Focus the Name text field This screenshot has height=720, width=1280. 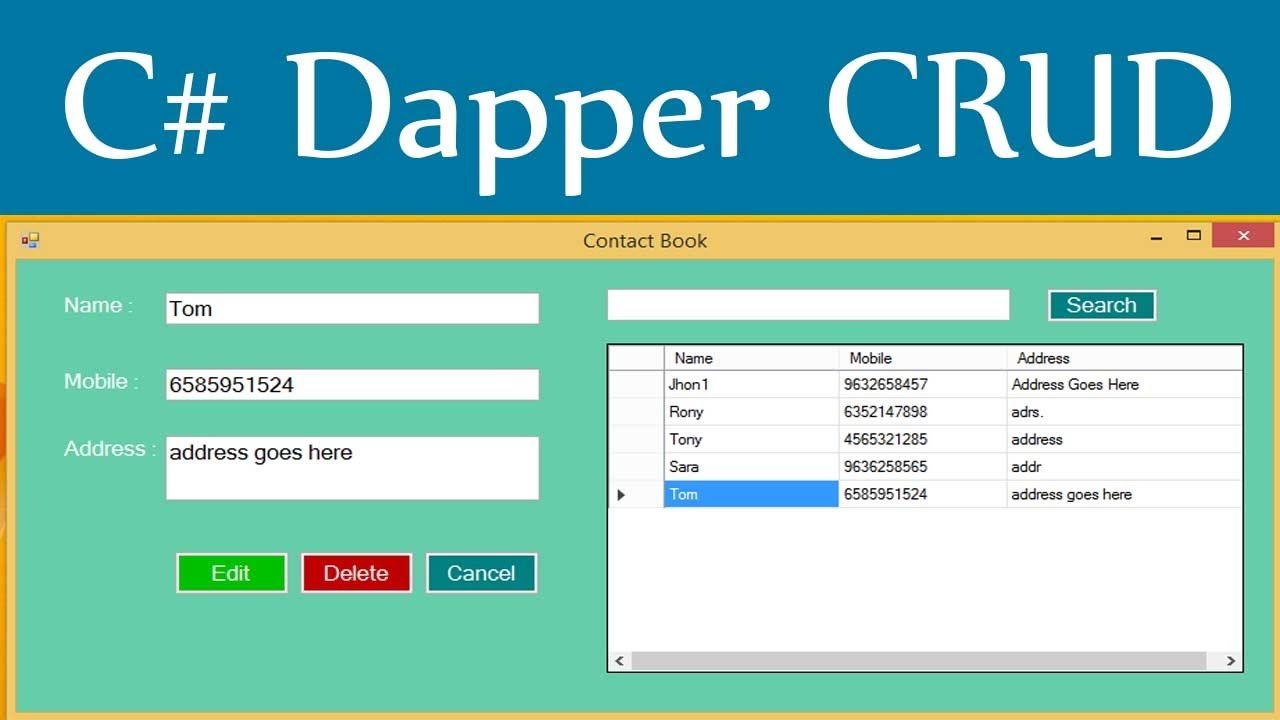pos(352,309)
